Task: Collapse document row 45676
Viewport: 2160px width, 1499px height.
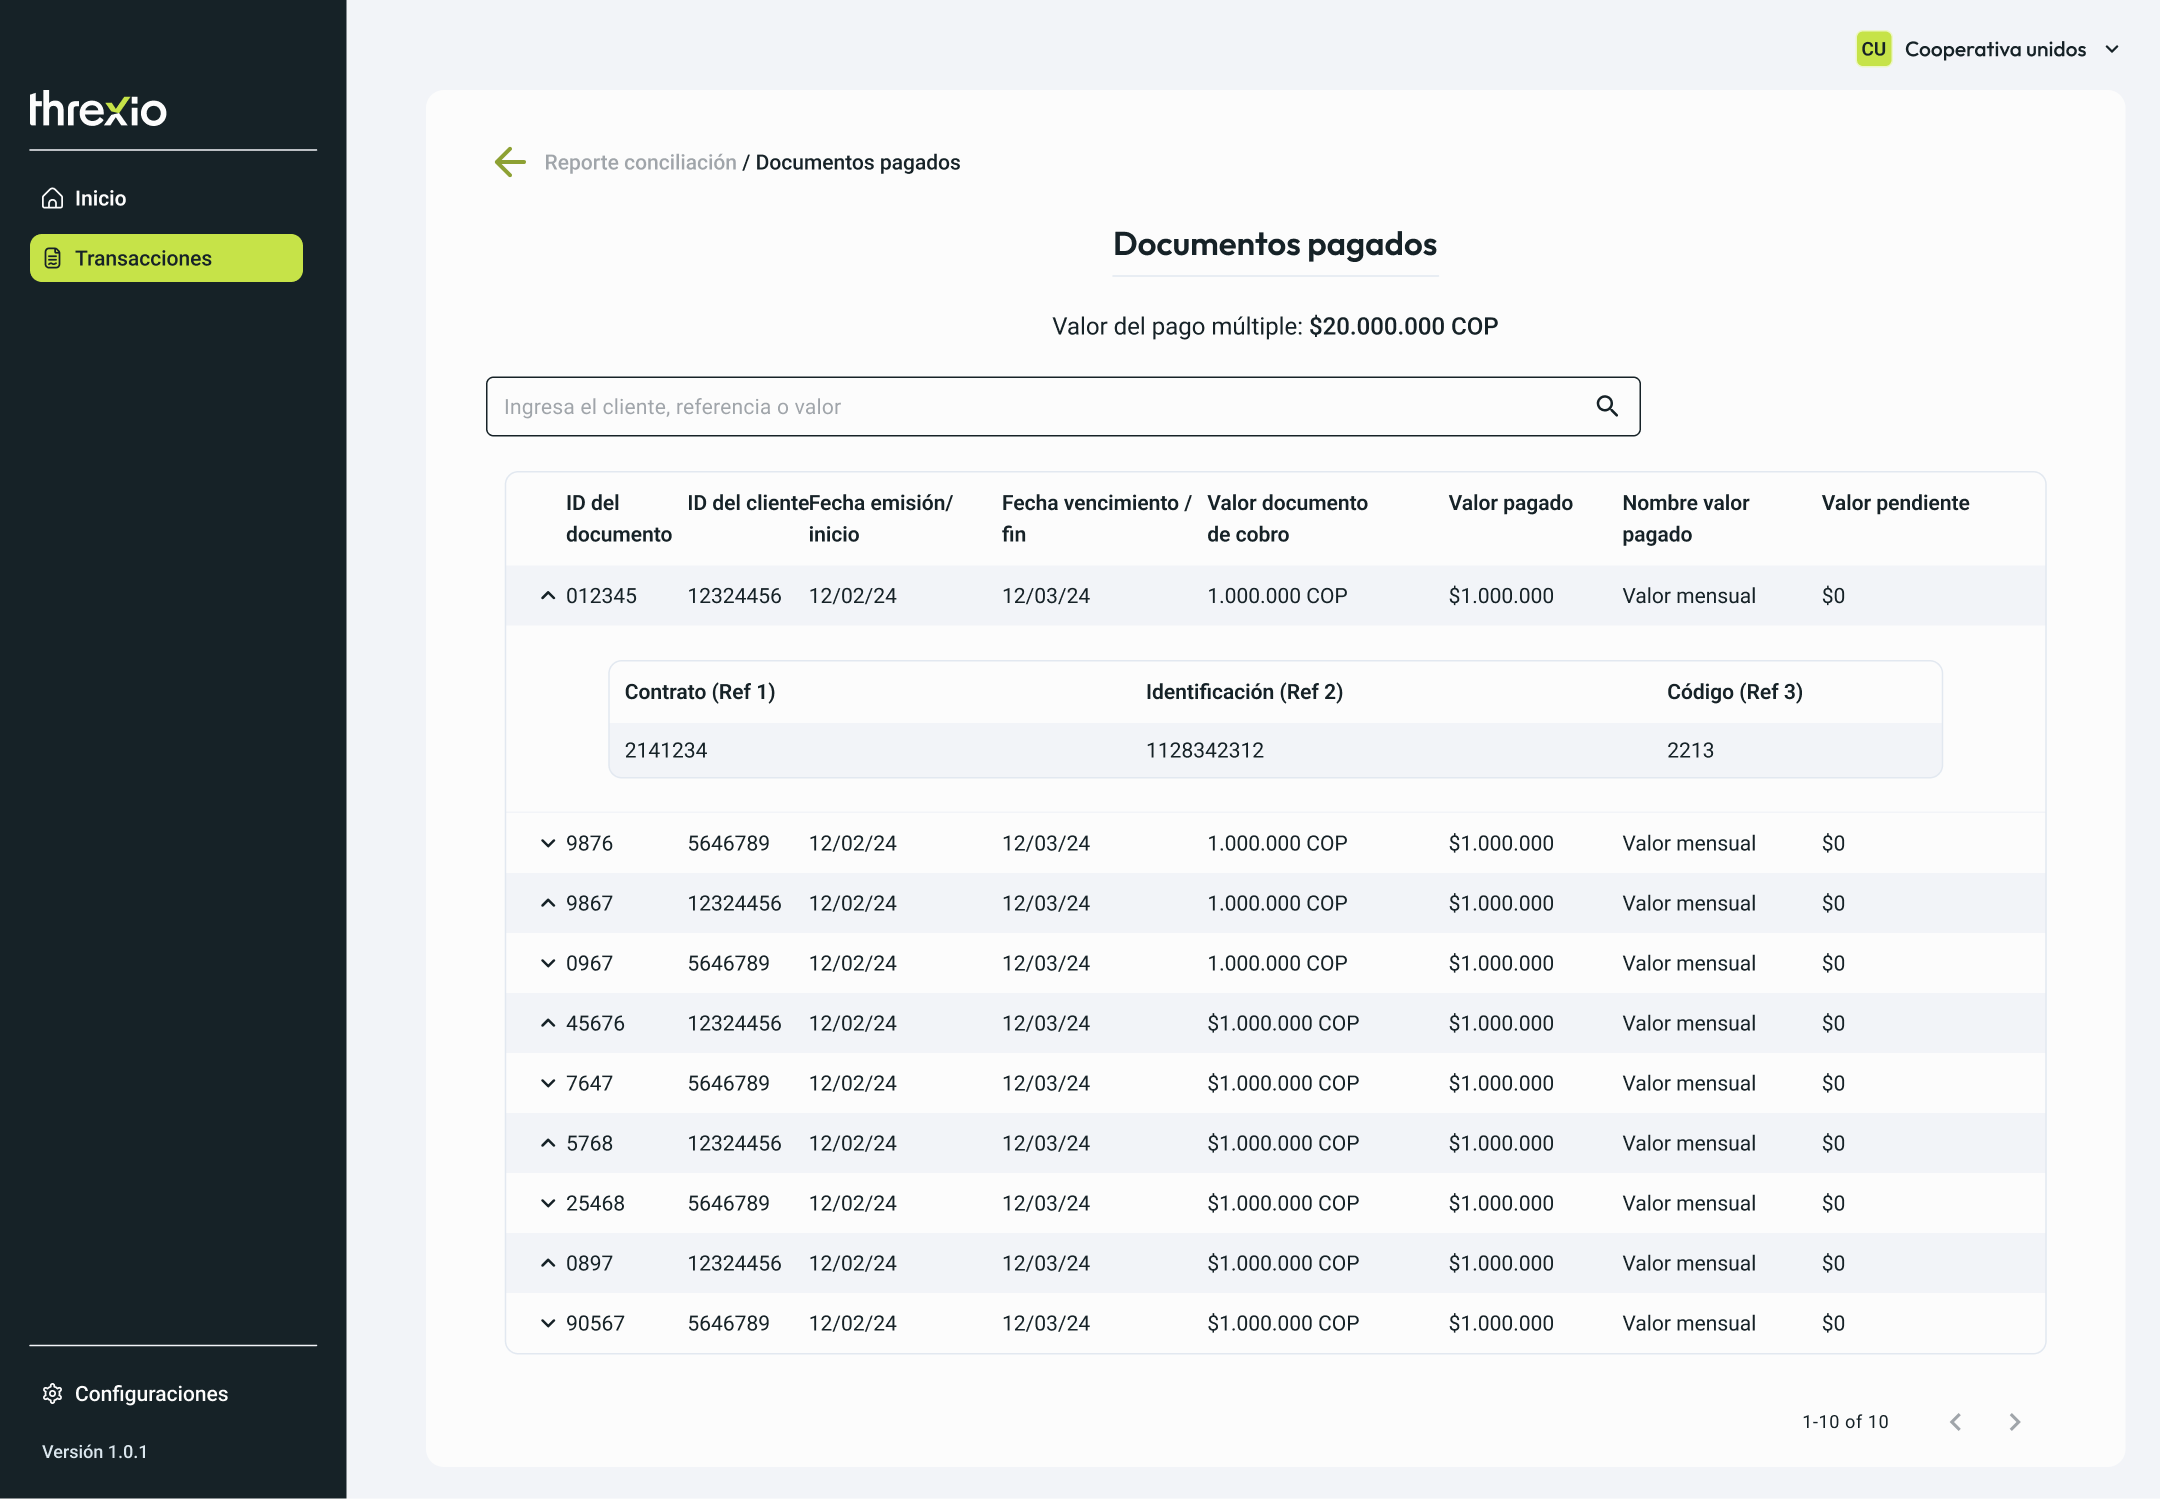Action: 548,1024
